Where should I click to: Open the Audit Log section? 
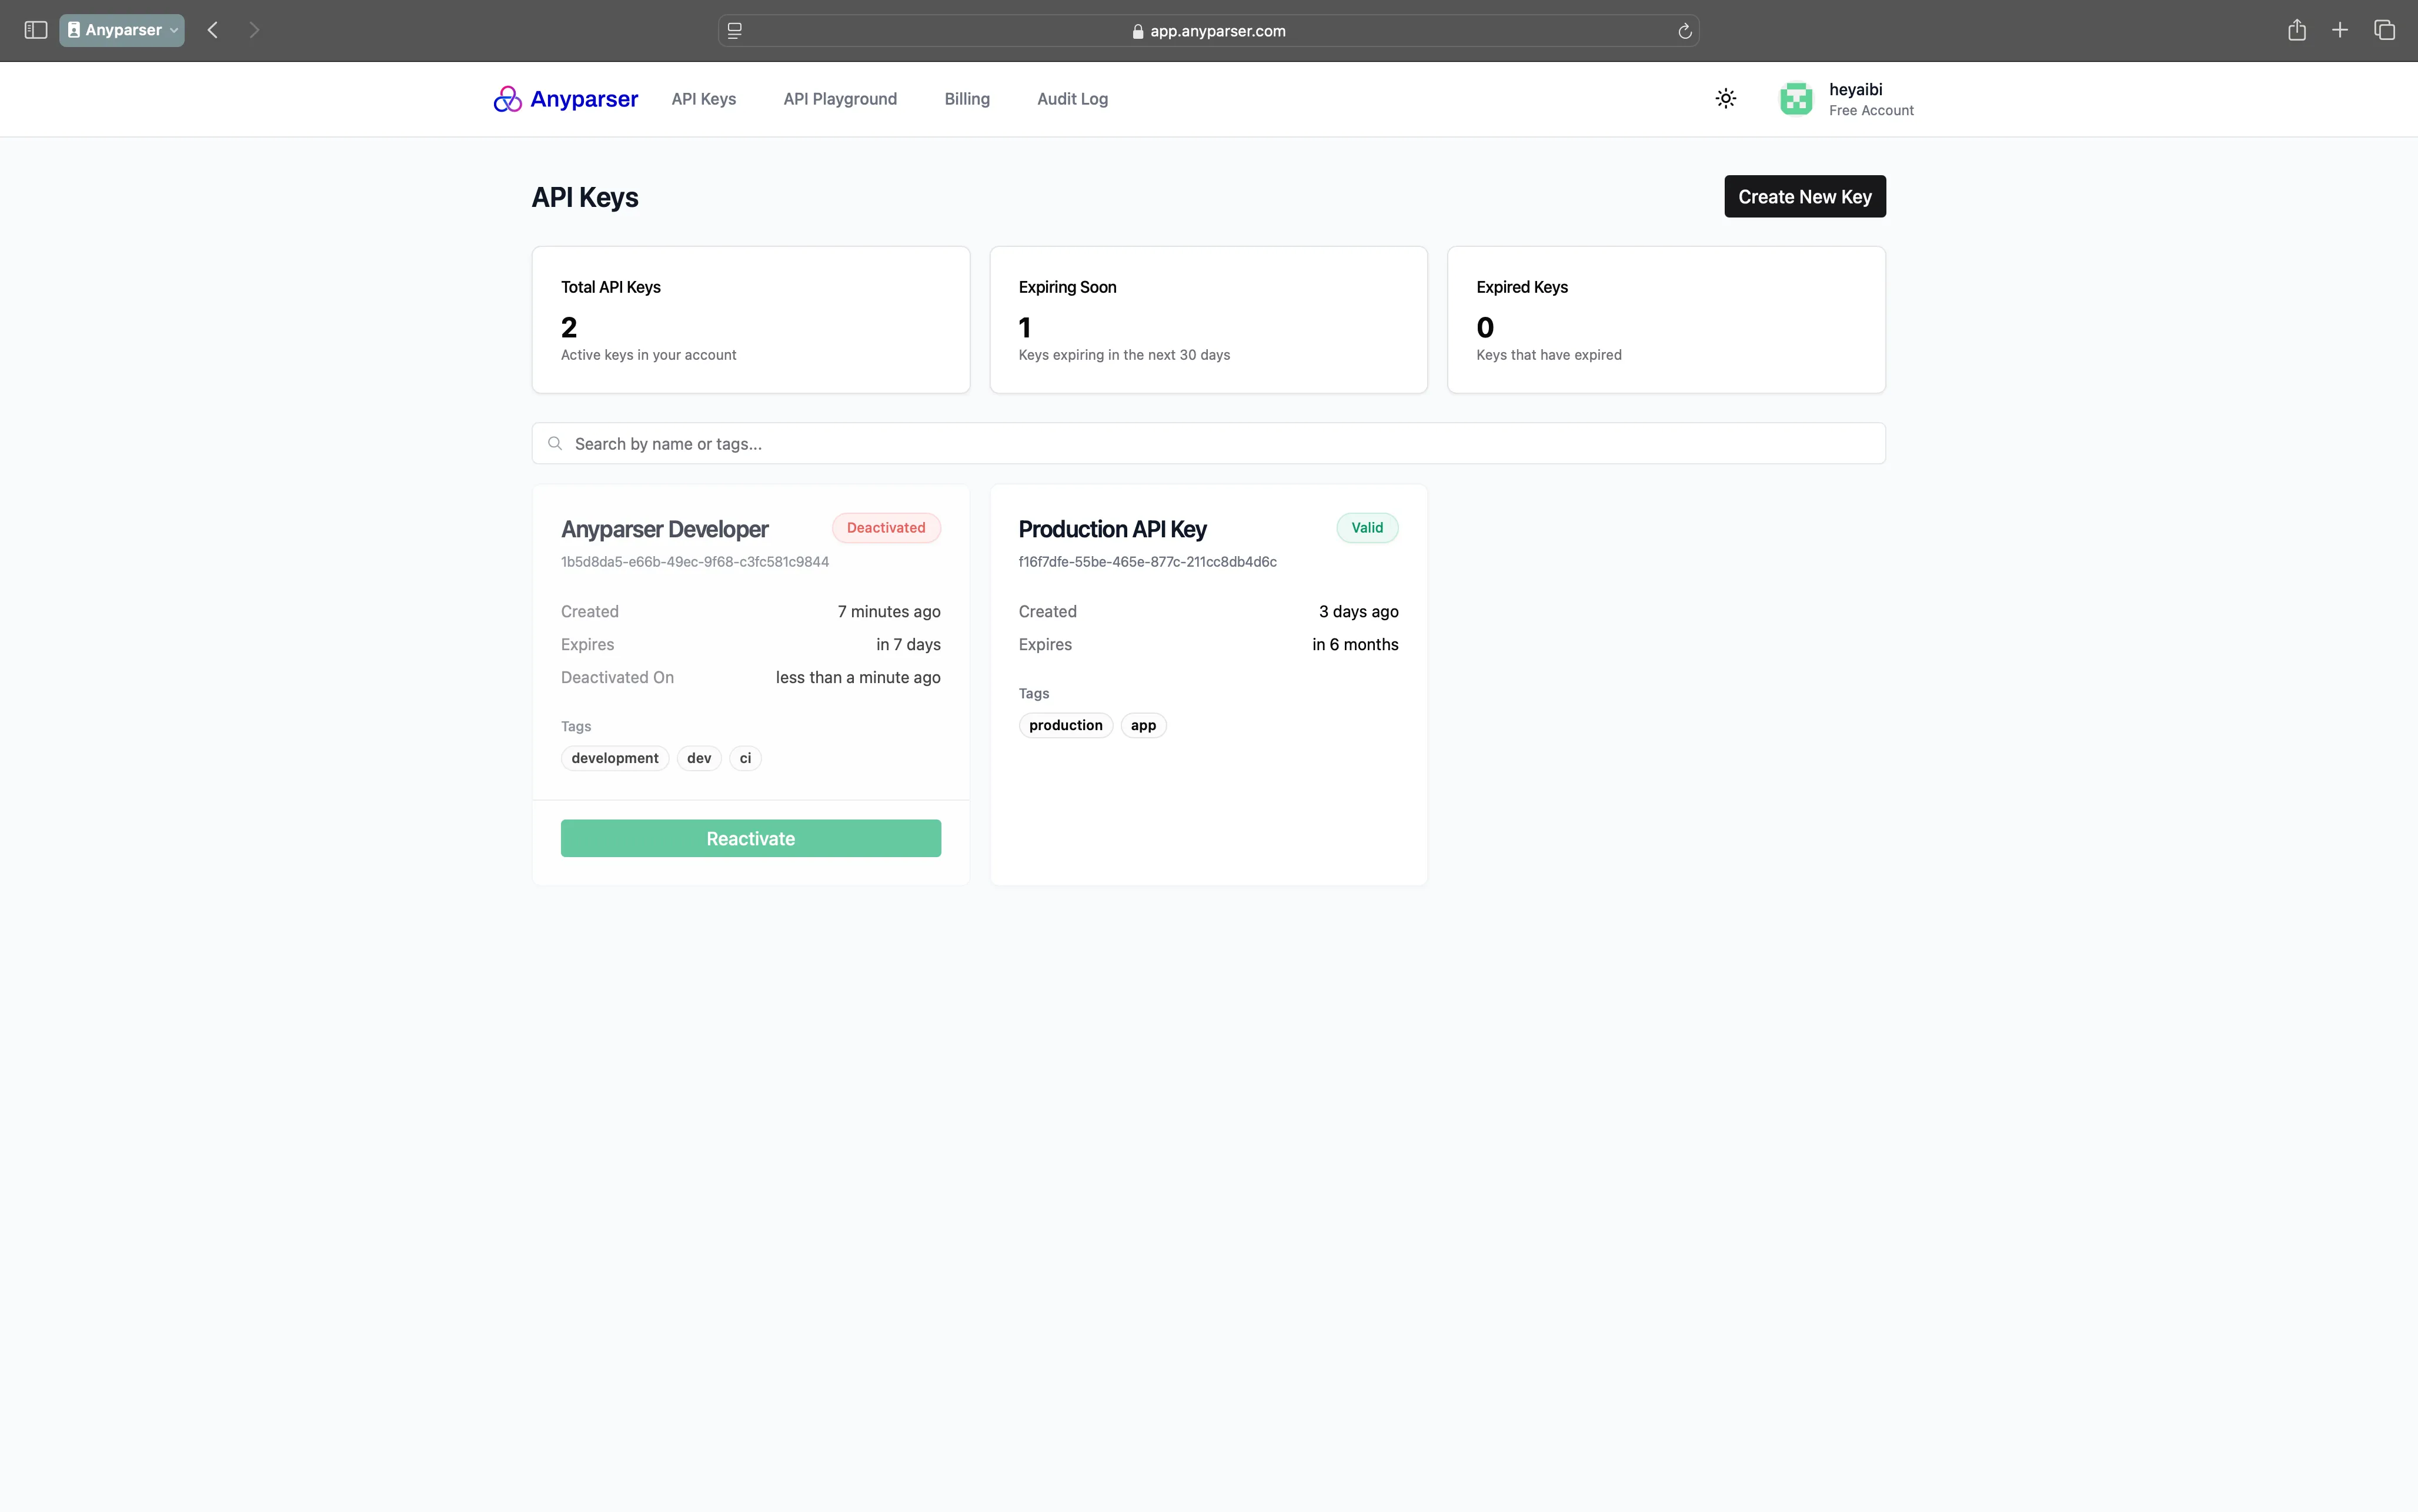pos(1071,99)
